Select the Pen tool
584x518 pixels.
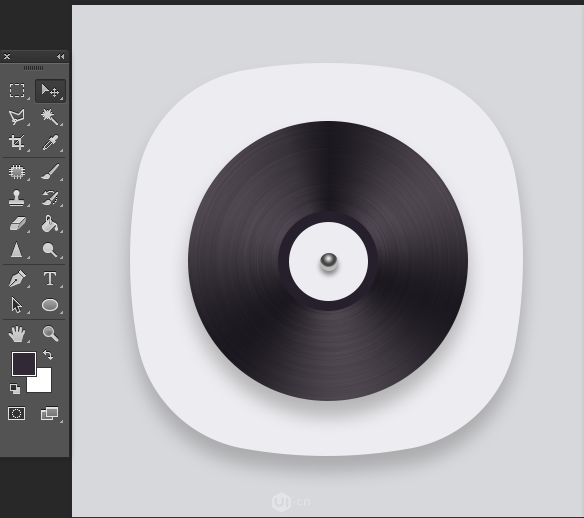tap(17, 279)
